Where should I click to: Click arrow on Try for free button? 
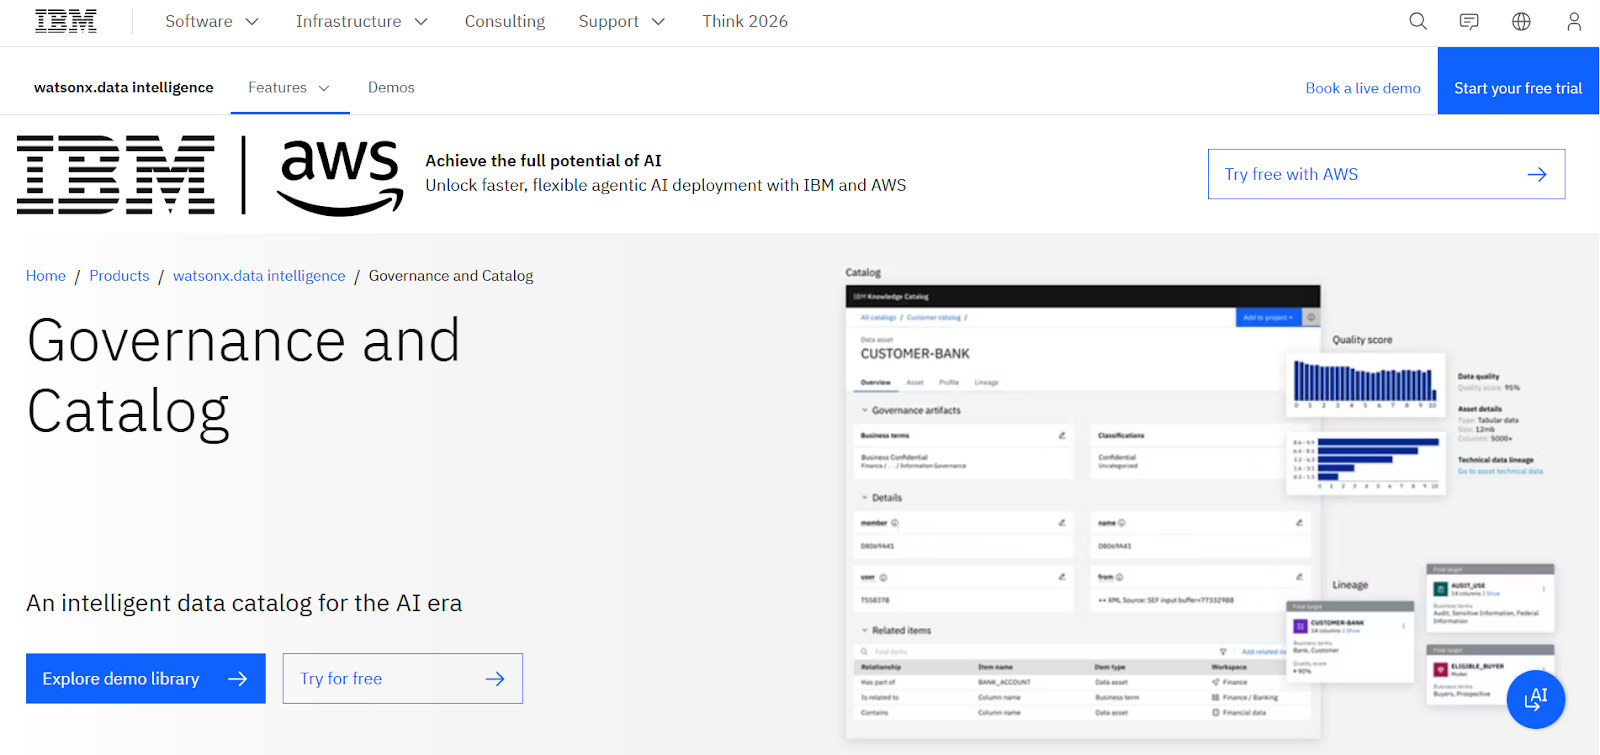click(x=495, y=679)
